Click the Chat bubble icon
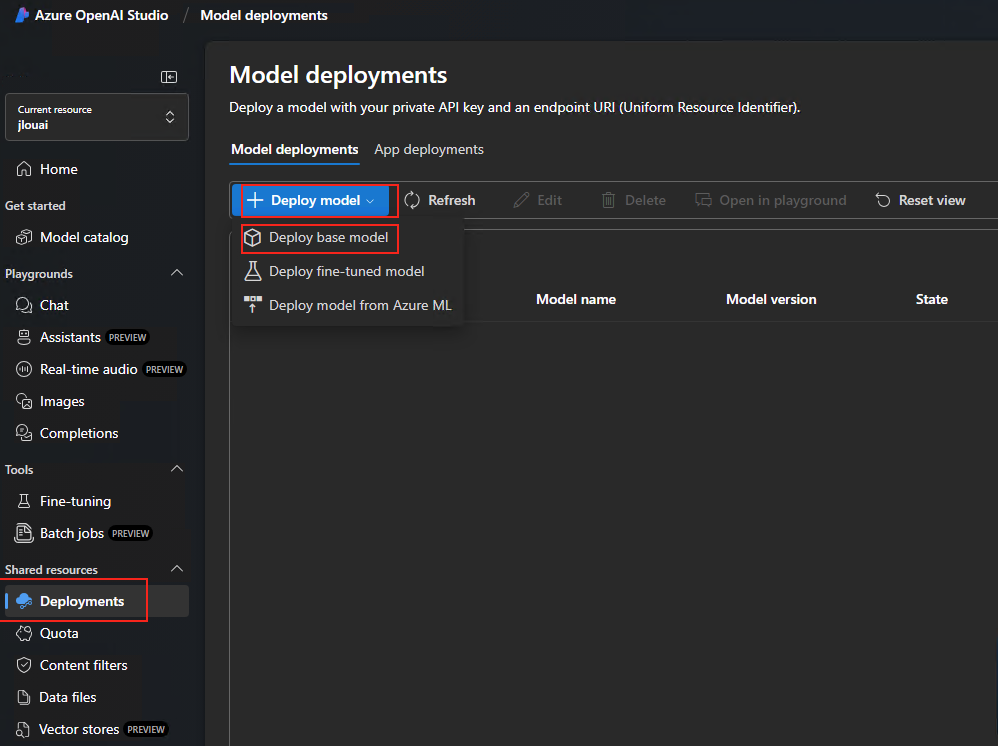The image size is (998, 746). tap(24, 306)
